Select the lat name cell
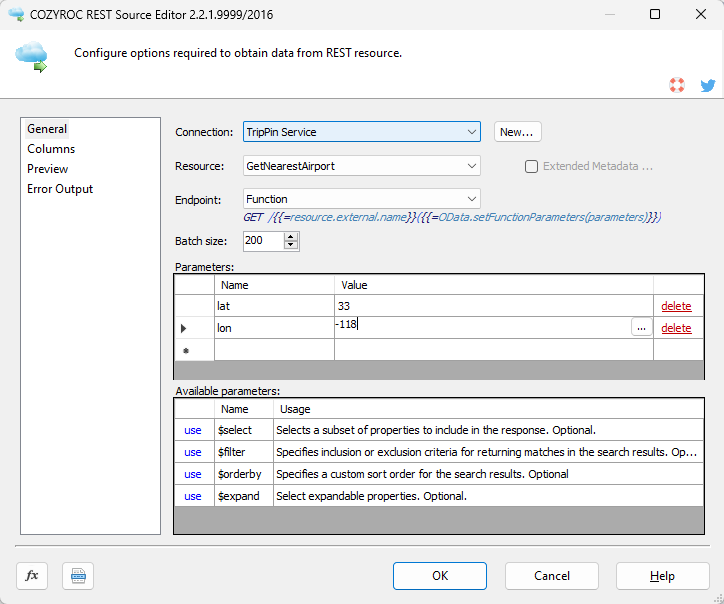 [274, 306]
